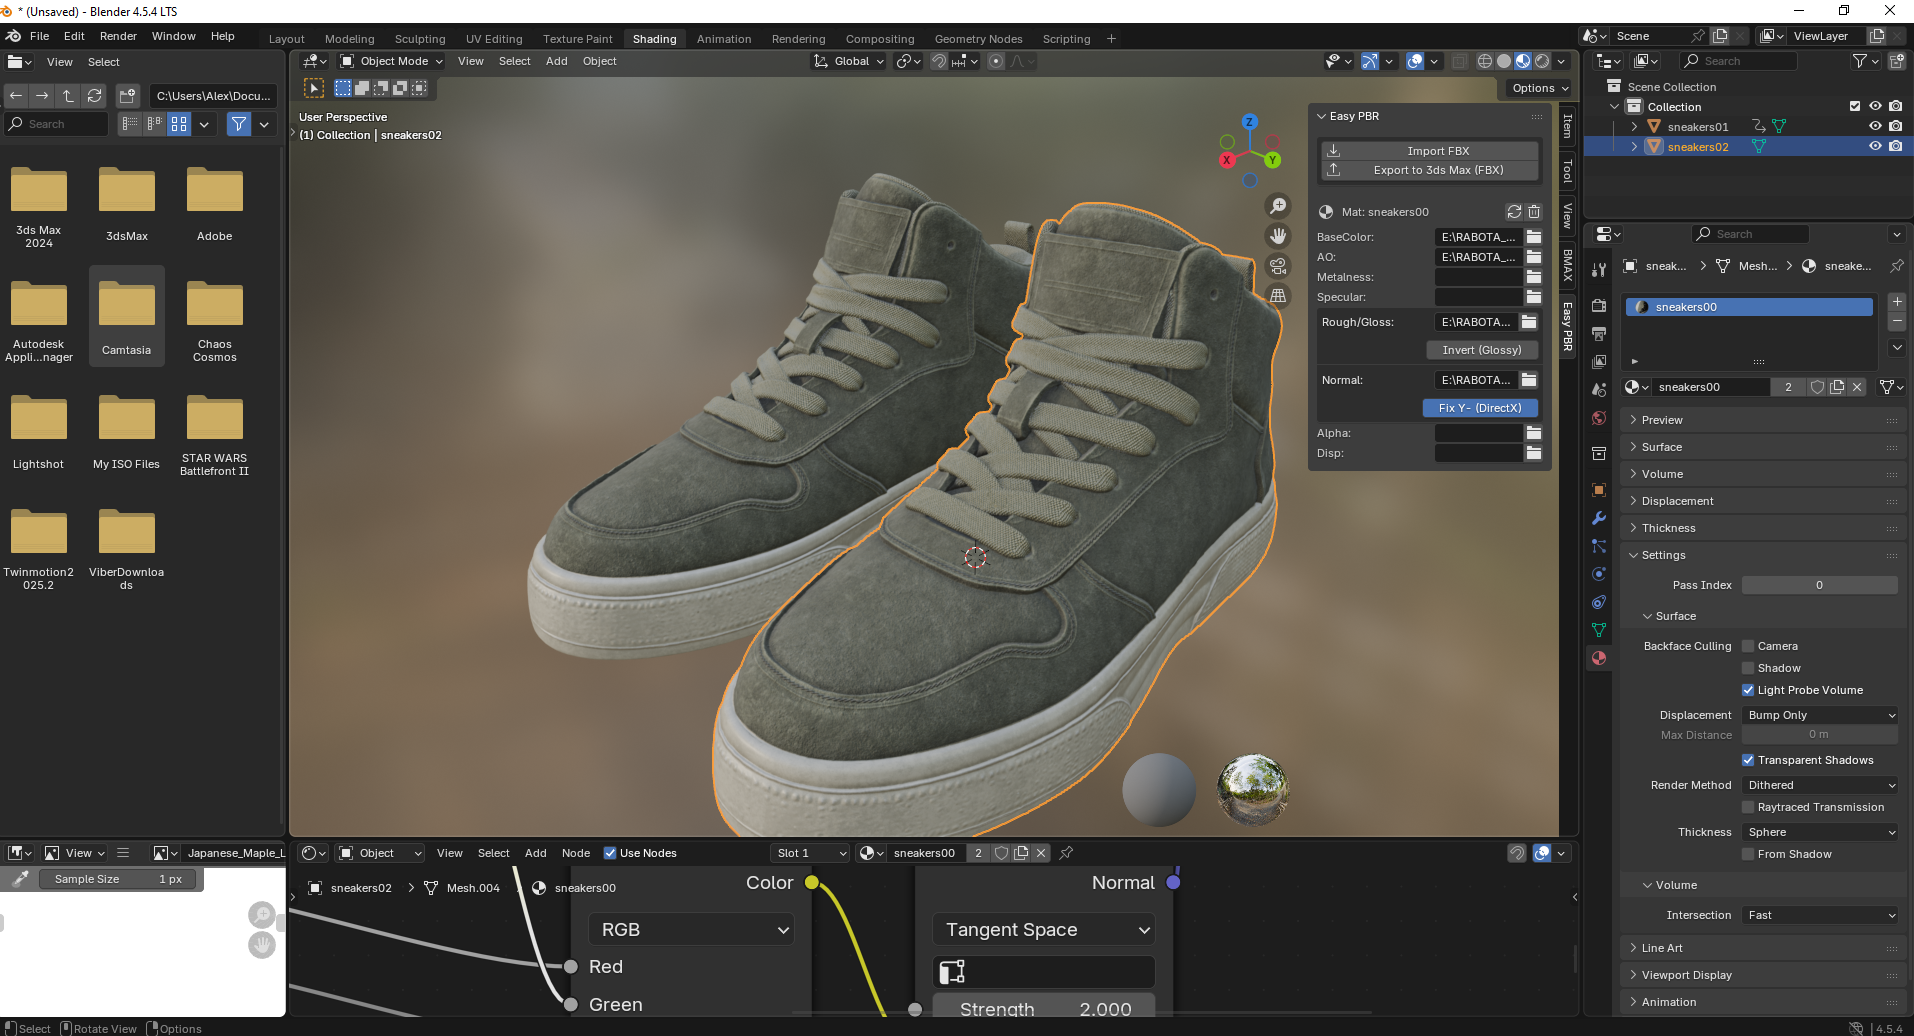Enable Backface Culling Camera checkbox

coord(1748,646)
